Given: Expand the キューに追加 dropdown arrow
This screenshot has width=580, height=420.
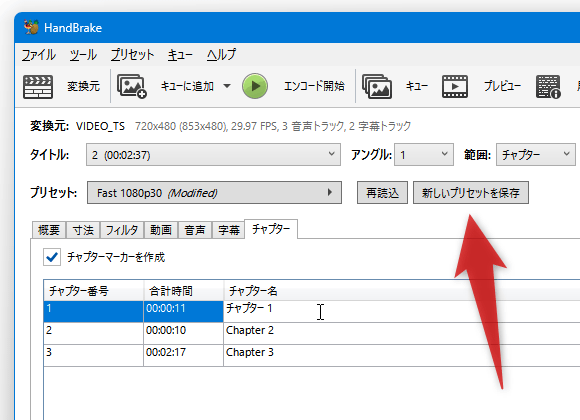Looking at the screenshot, I should tap(227, 86).
